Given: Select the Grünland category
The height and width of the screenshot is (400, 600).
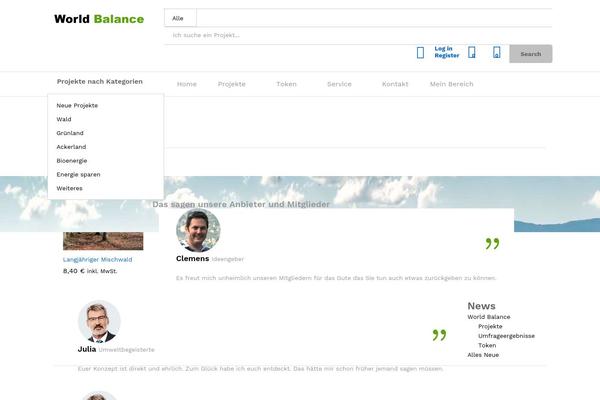Looking at the screenshot, I should pyautogui.click(x=70, y=133).
